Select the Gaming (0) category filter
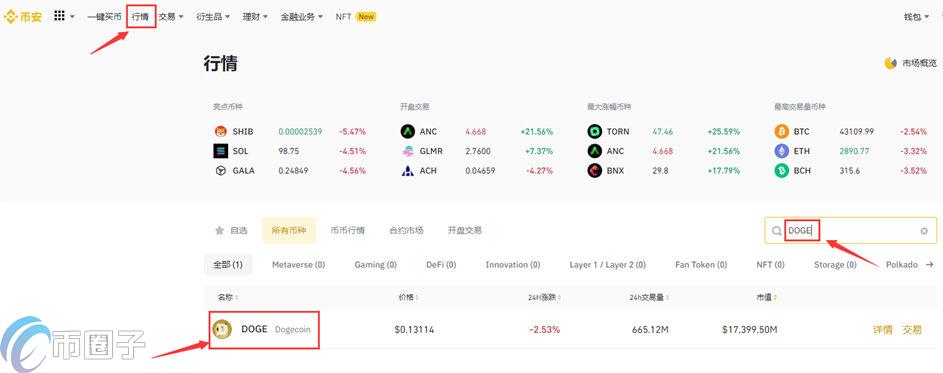 (375, 265)
